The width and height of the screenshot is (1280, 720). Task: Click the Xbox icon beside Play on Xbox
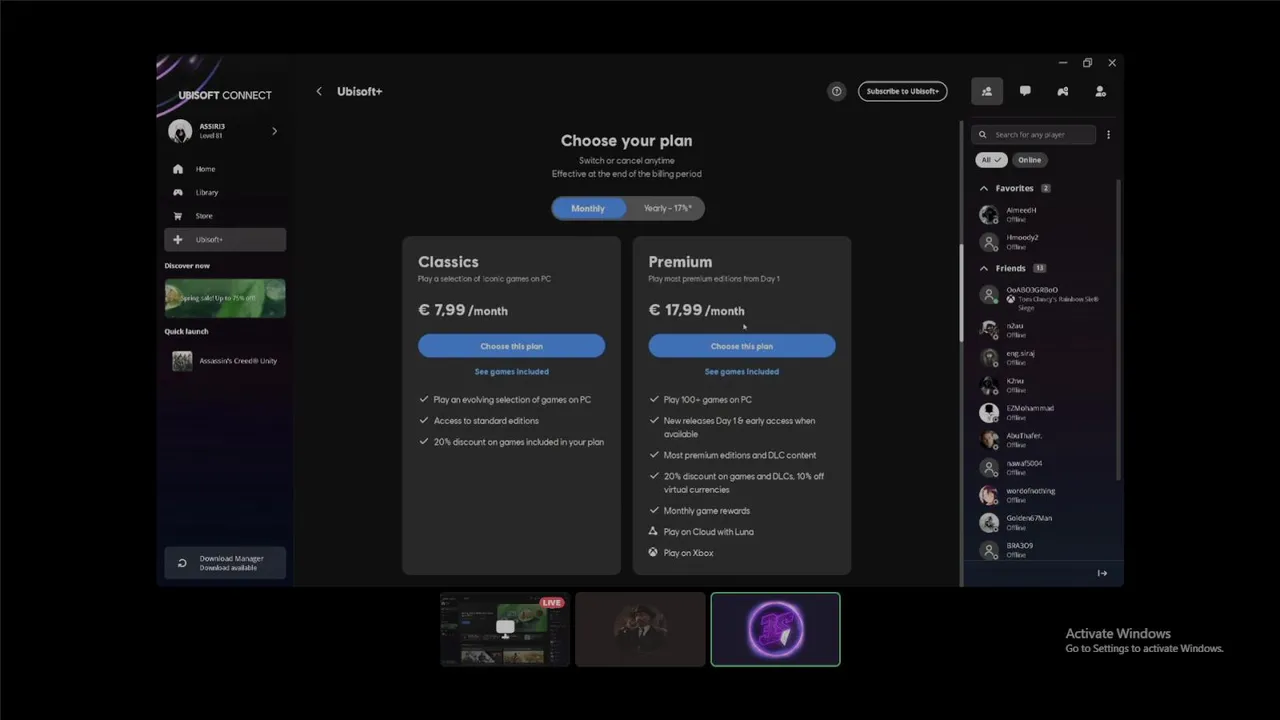(653, 553)
